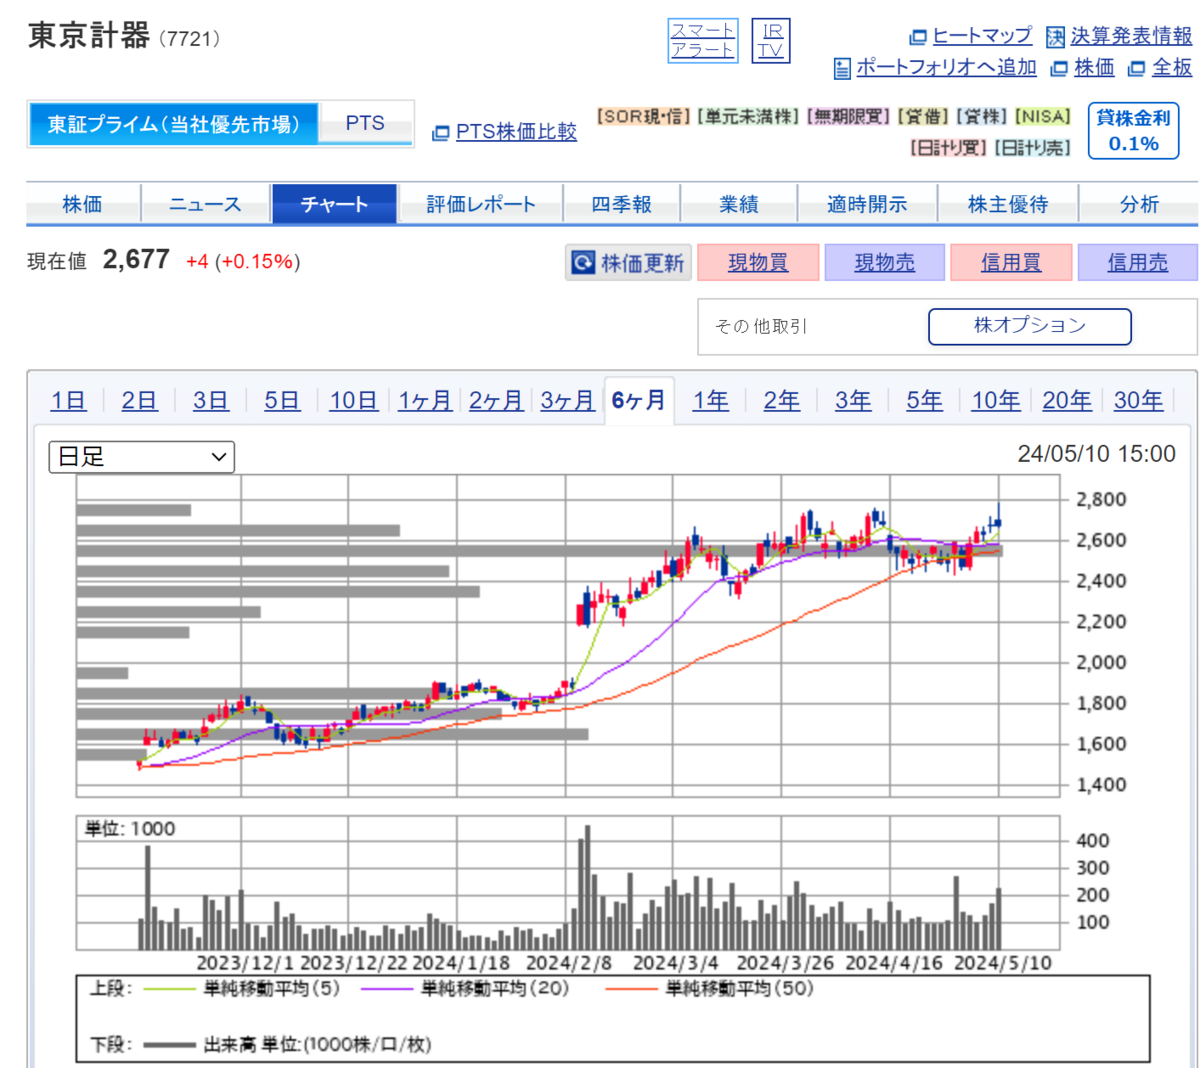Select 東証プライム(当社優先市場) market toggle
Viewport: 1200px width, 1068px height.
pos(173,124)
